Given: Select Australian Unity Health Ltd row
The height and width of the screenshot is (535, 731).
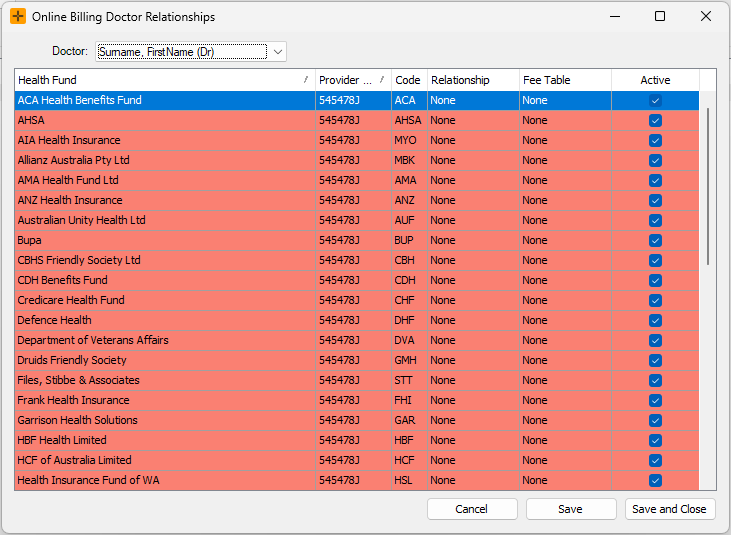Looking at the screenshot, I should 357,220.
